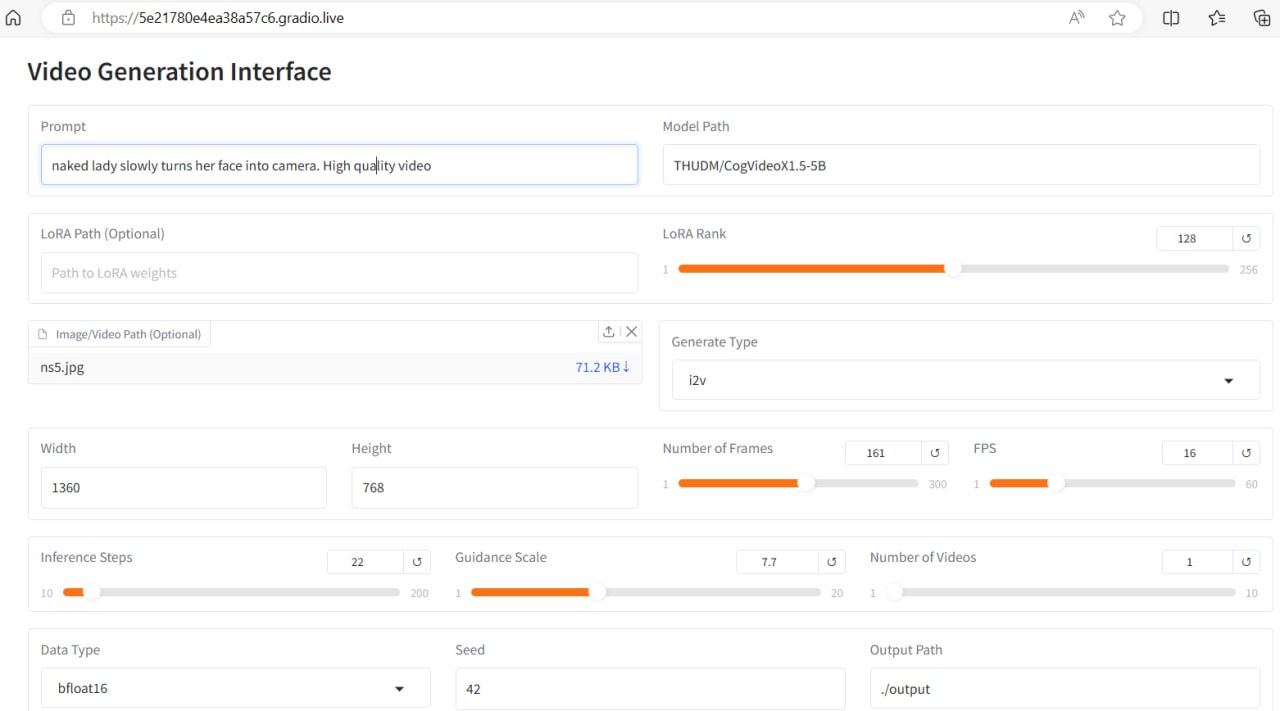This screenshot has width=1280, height=711.
Task: Select the Seed input field
Action: (650, 689)
